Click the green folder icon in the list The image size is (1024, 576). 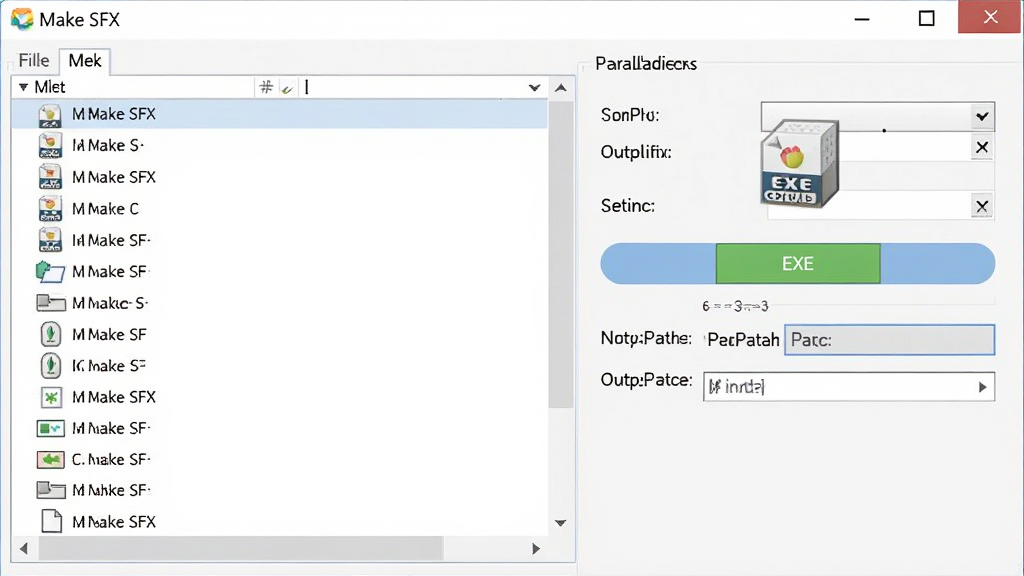50,271
